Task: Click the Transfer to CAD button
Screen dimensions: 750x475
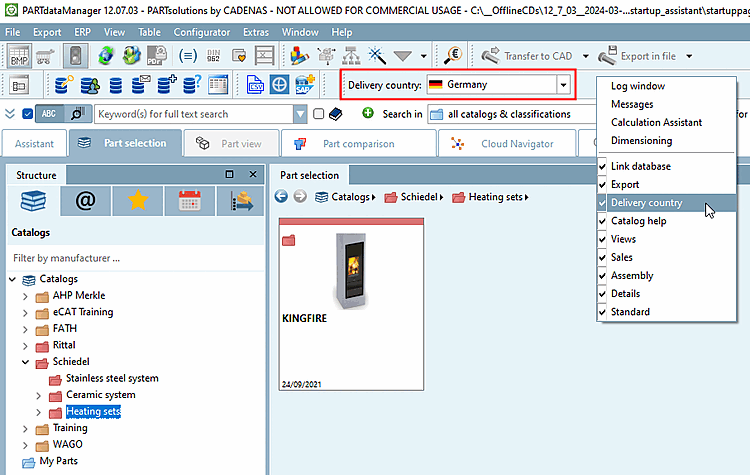Action: [x=527, y=56]
